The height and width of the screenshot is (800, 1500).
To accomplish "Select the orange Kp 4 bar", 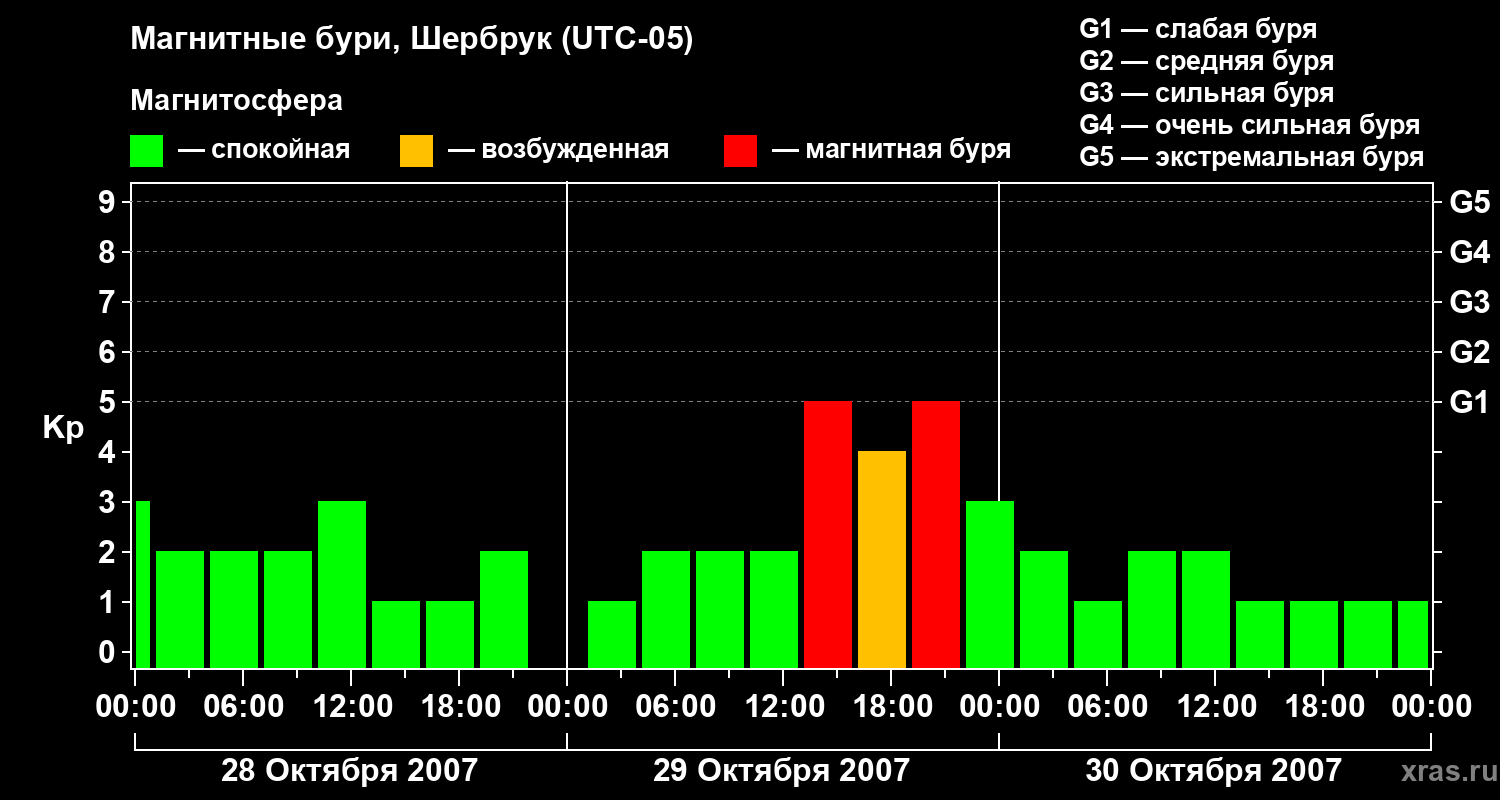I will pyautogui.click(x=882, y=560).
